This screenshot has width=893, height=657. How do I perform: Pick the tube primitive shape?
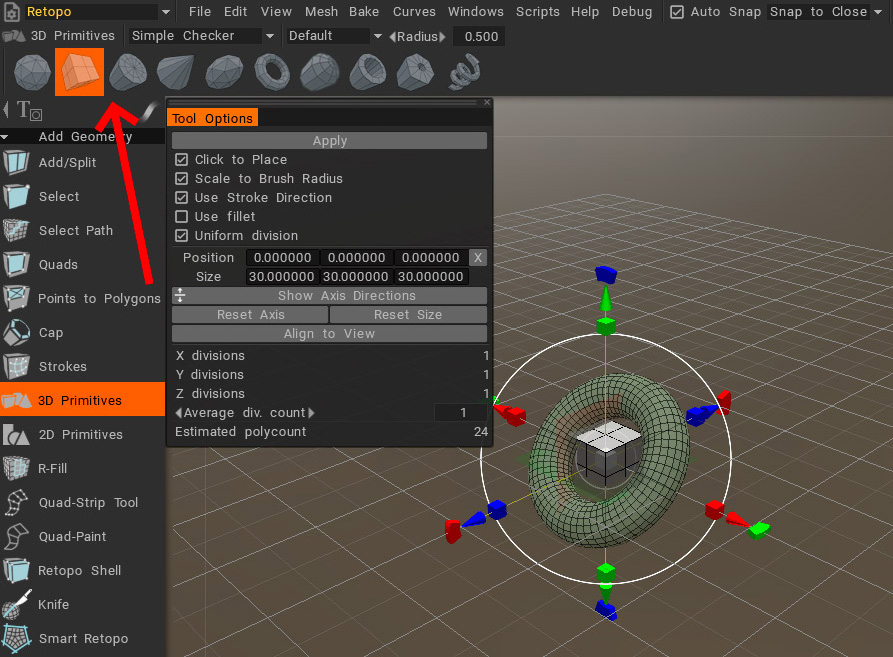[368, 72]
